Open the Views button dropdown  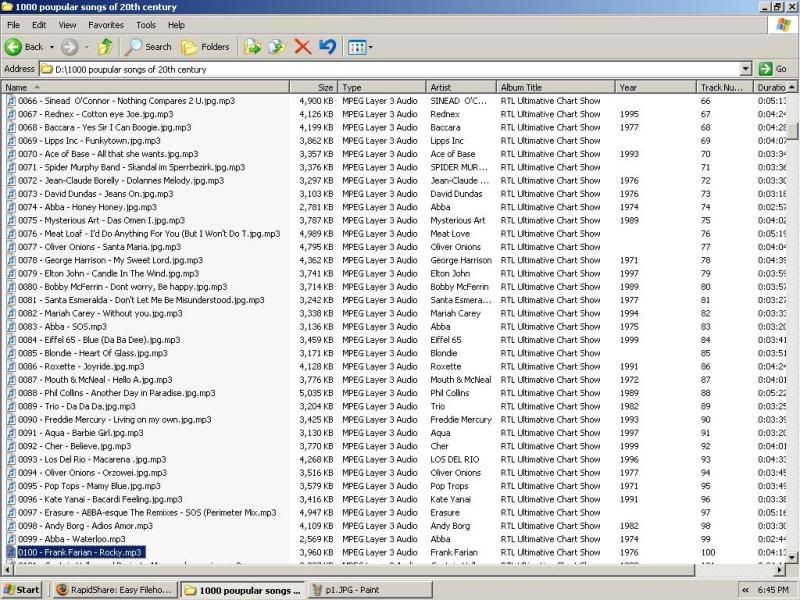pos(359,47)
